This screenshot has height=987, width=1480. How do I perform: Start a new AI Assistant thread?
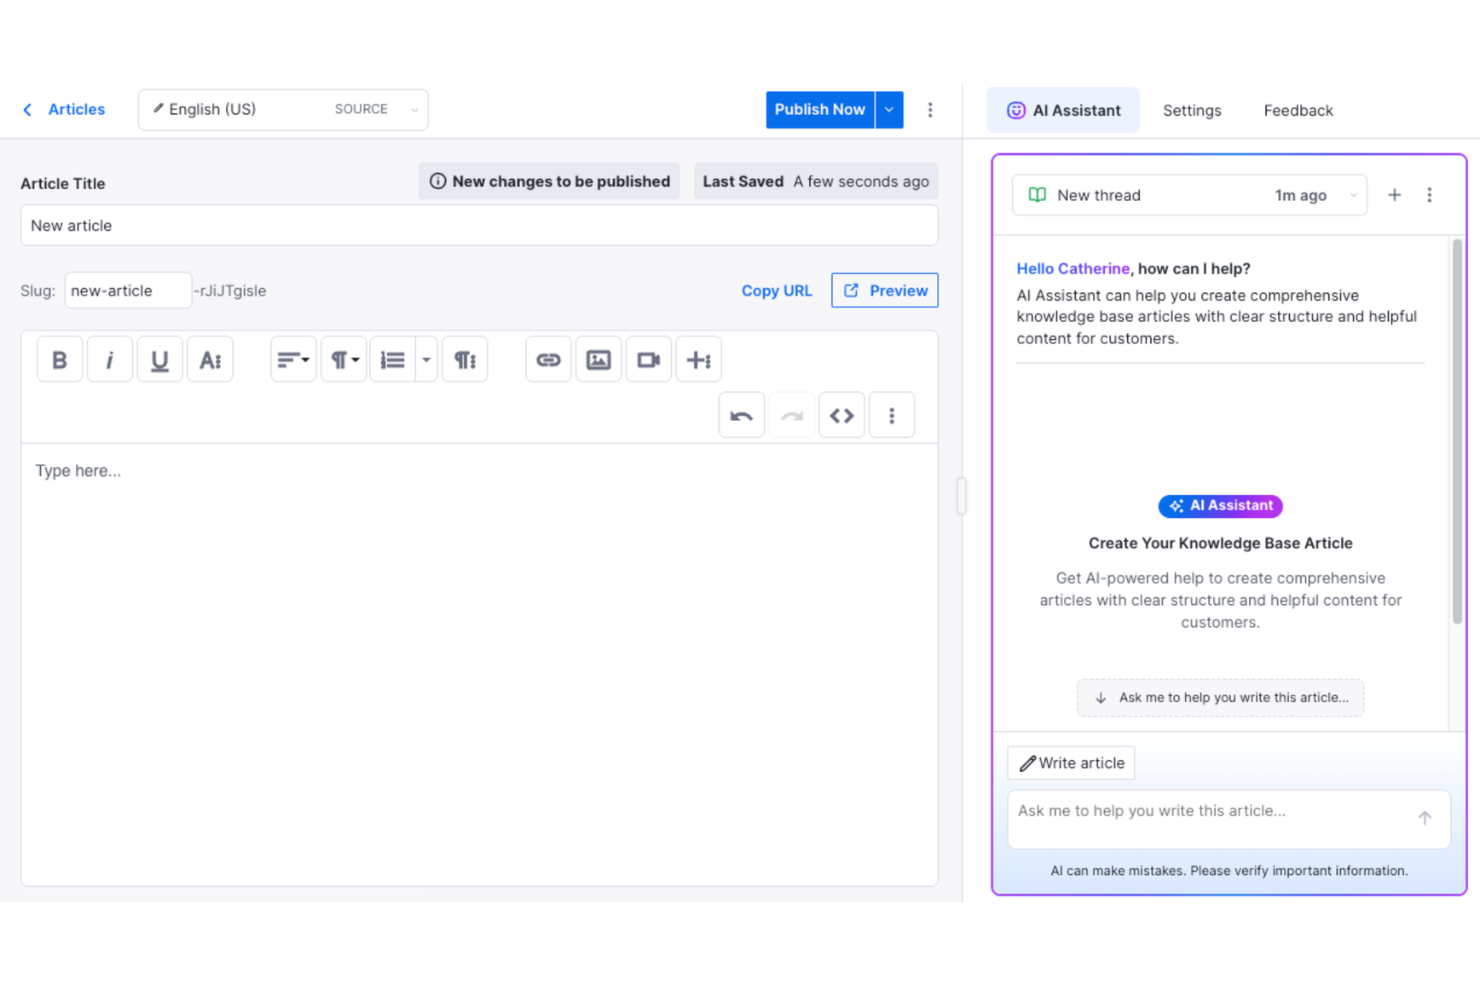(x=1394, y=195)
